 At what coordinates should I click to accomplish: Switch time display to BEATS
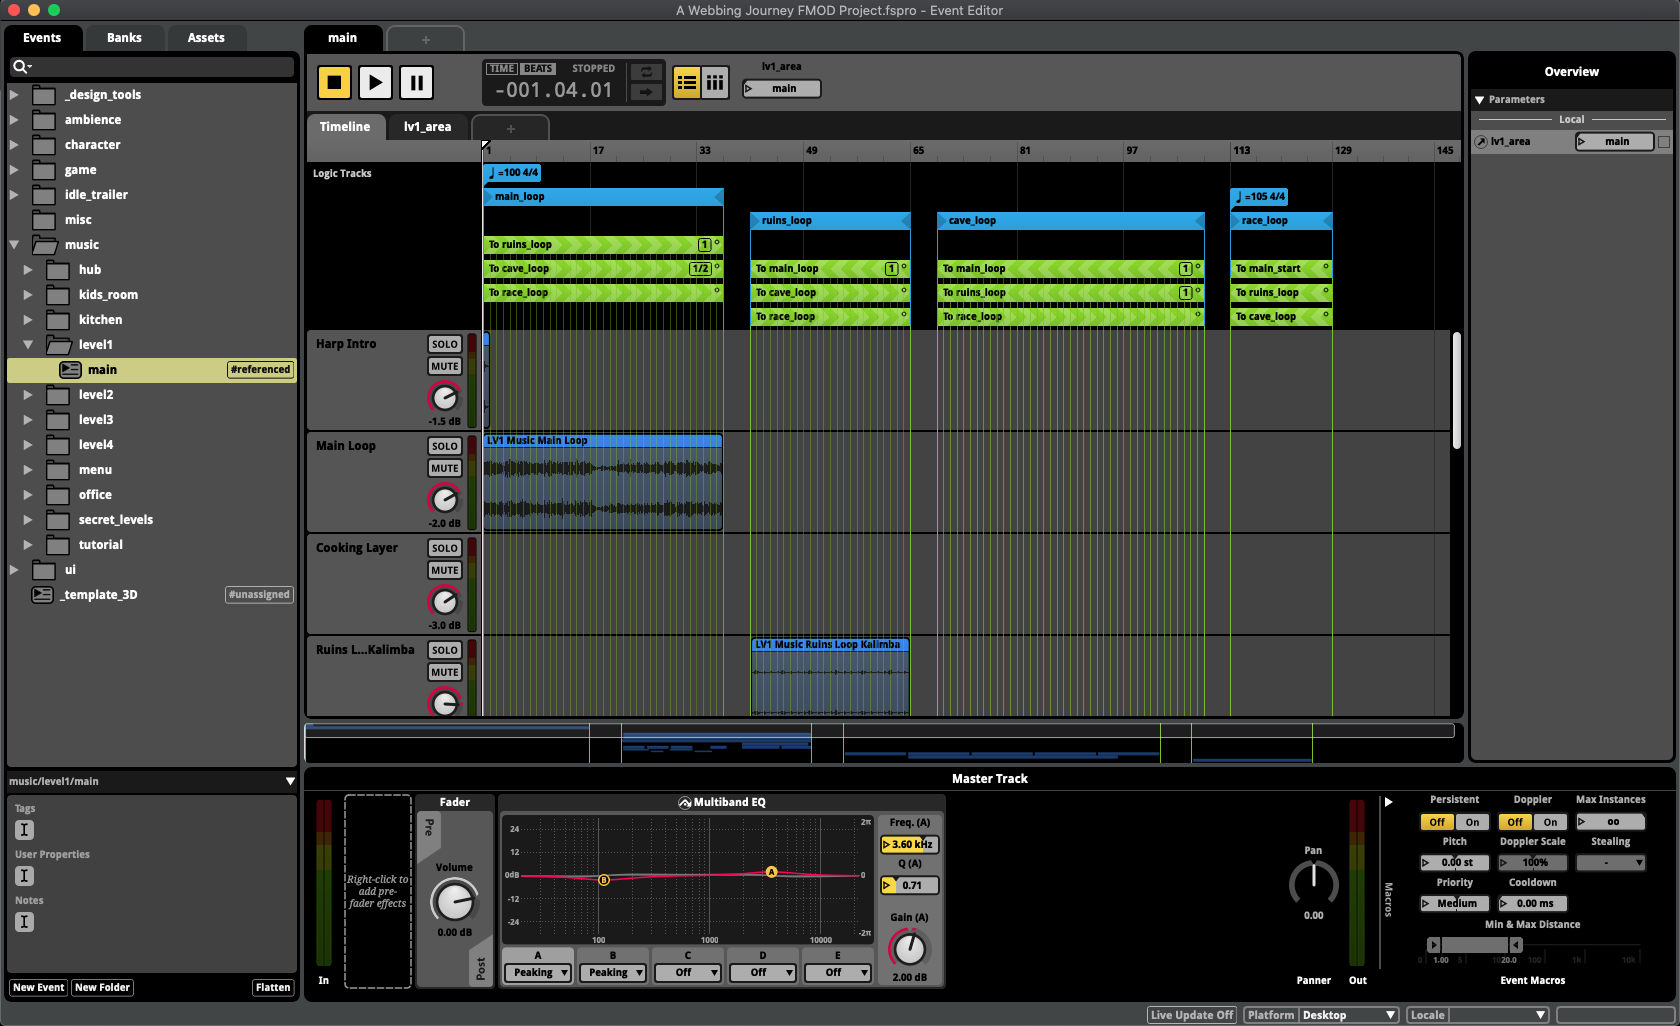tap(538, 69)
